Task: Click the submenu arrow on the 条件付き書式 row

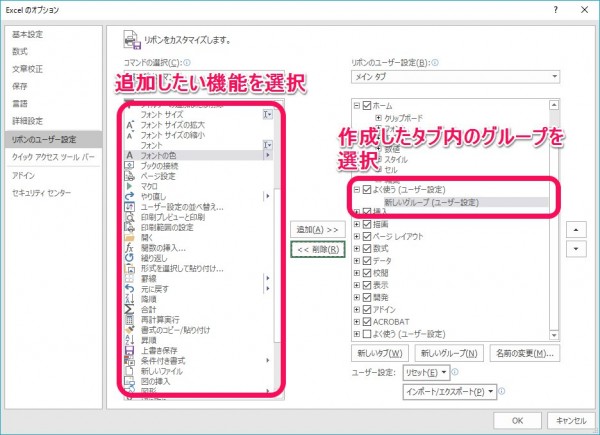Action: click(267, 360)
